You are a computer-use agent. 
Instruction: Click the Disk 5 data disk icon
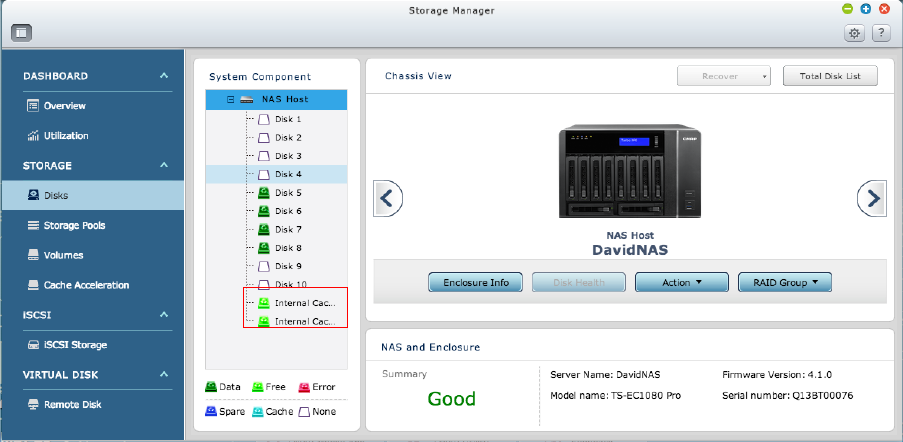(264, 192)
